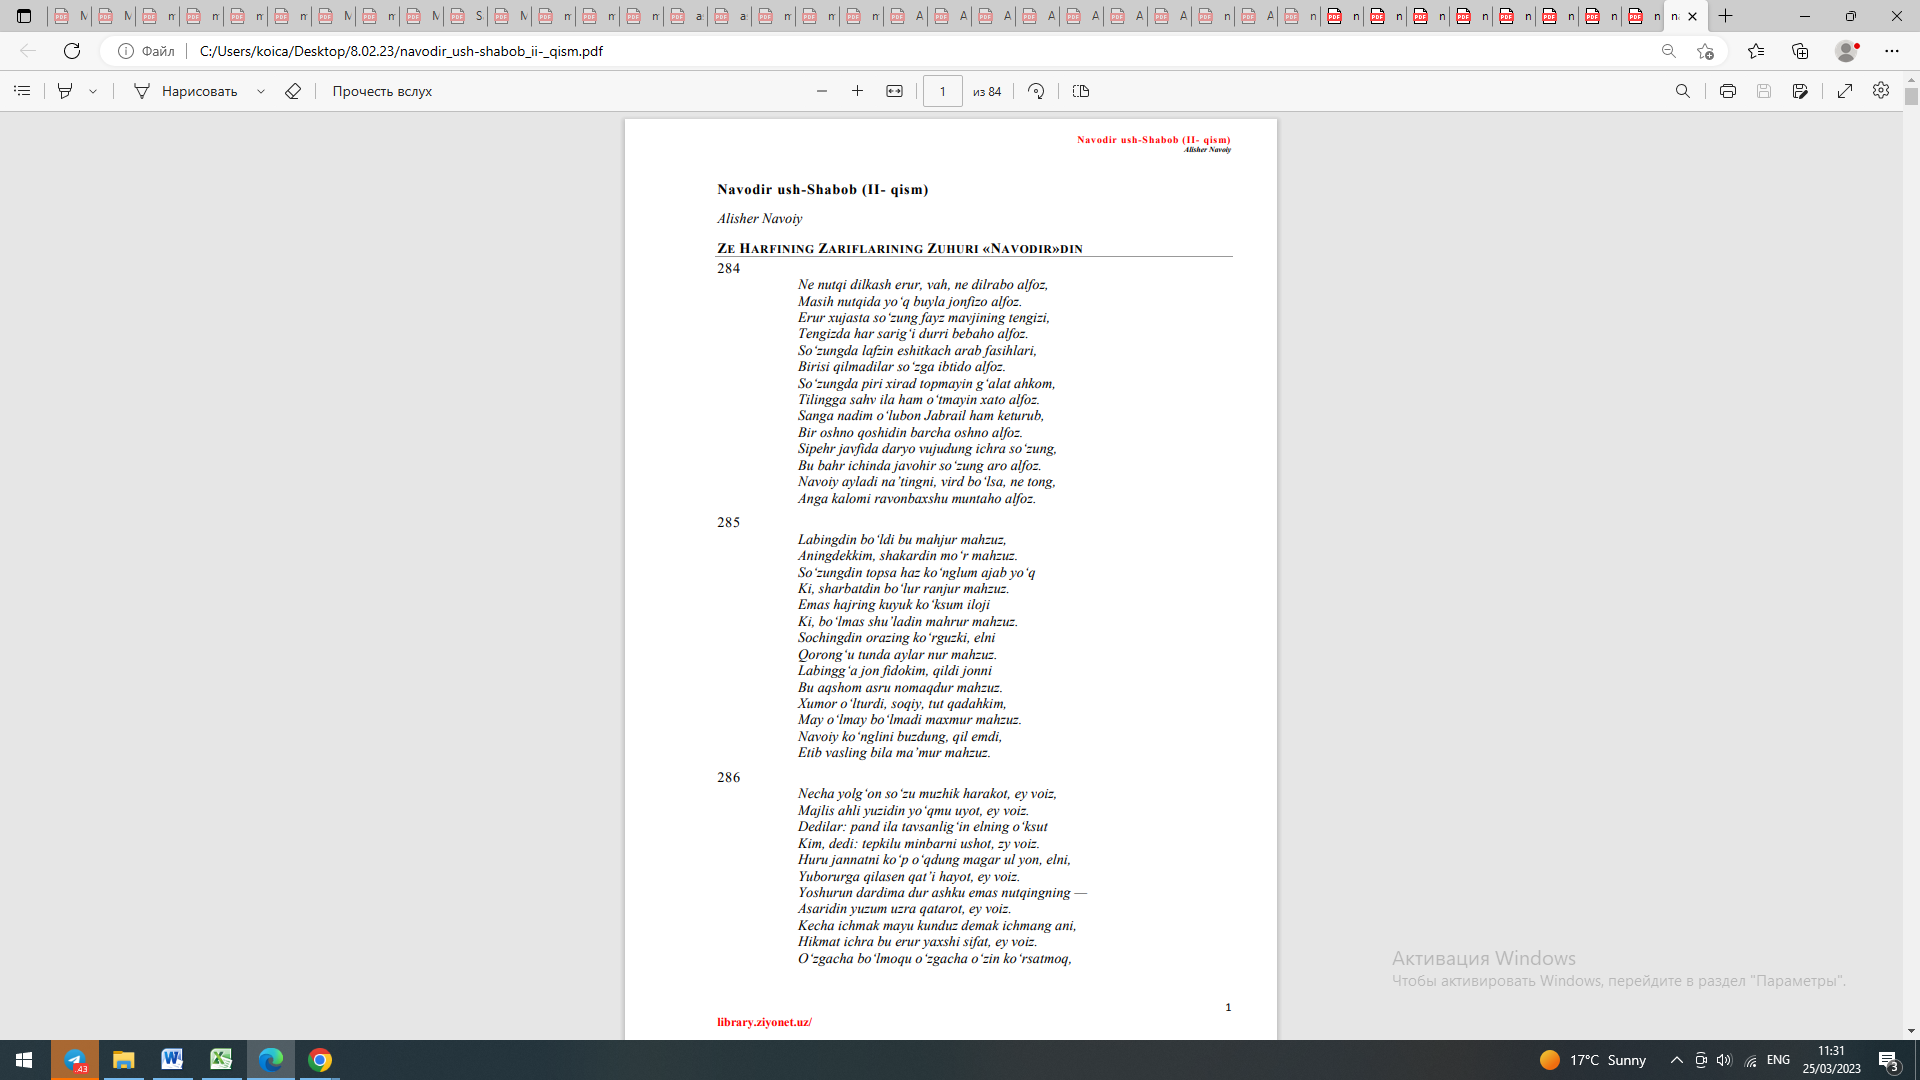The height and width of the screenshot is (1080, 1920).
Task: Click the page number input field
Action: (942, 91)
